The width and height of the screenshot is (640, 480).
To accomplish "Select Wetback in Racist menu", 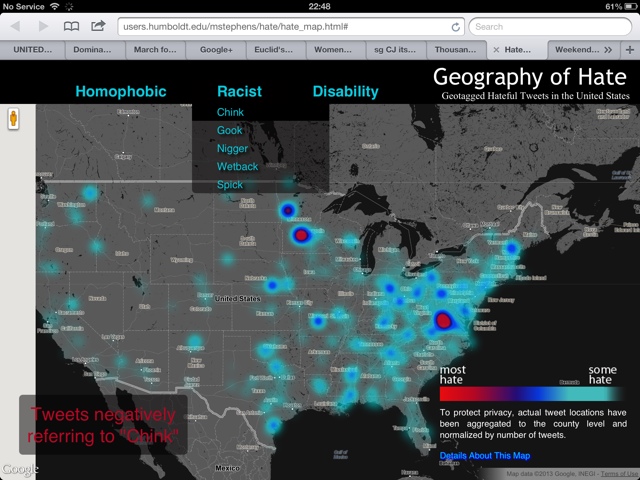I will 238,167.
